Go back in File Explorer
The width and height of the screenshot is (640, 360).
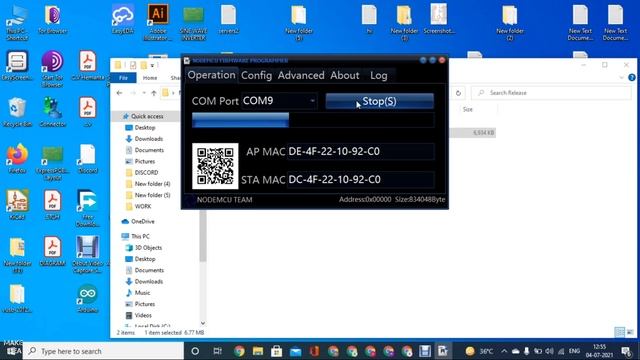click(119, 93)
